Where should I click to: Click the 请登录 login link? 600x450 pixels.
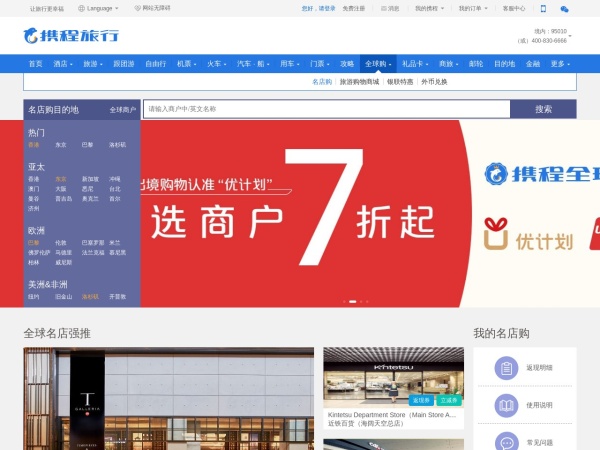point(327,8)
